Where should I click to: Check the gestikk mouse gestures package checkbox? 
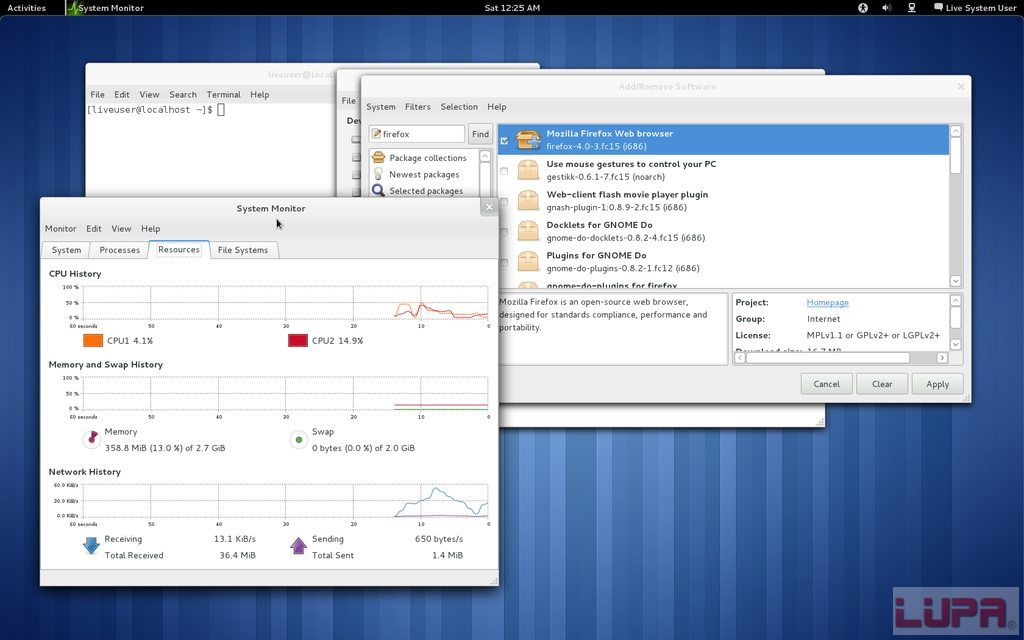[x=504, y=171]
